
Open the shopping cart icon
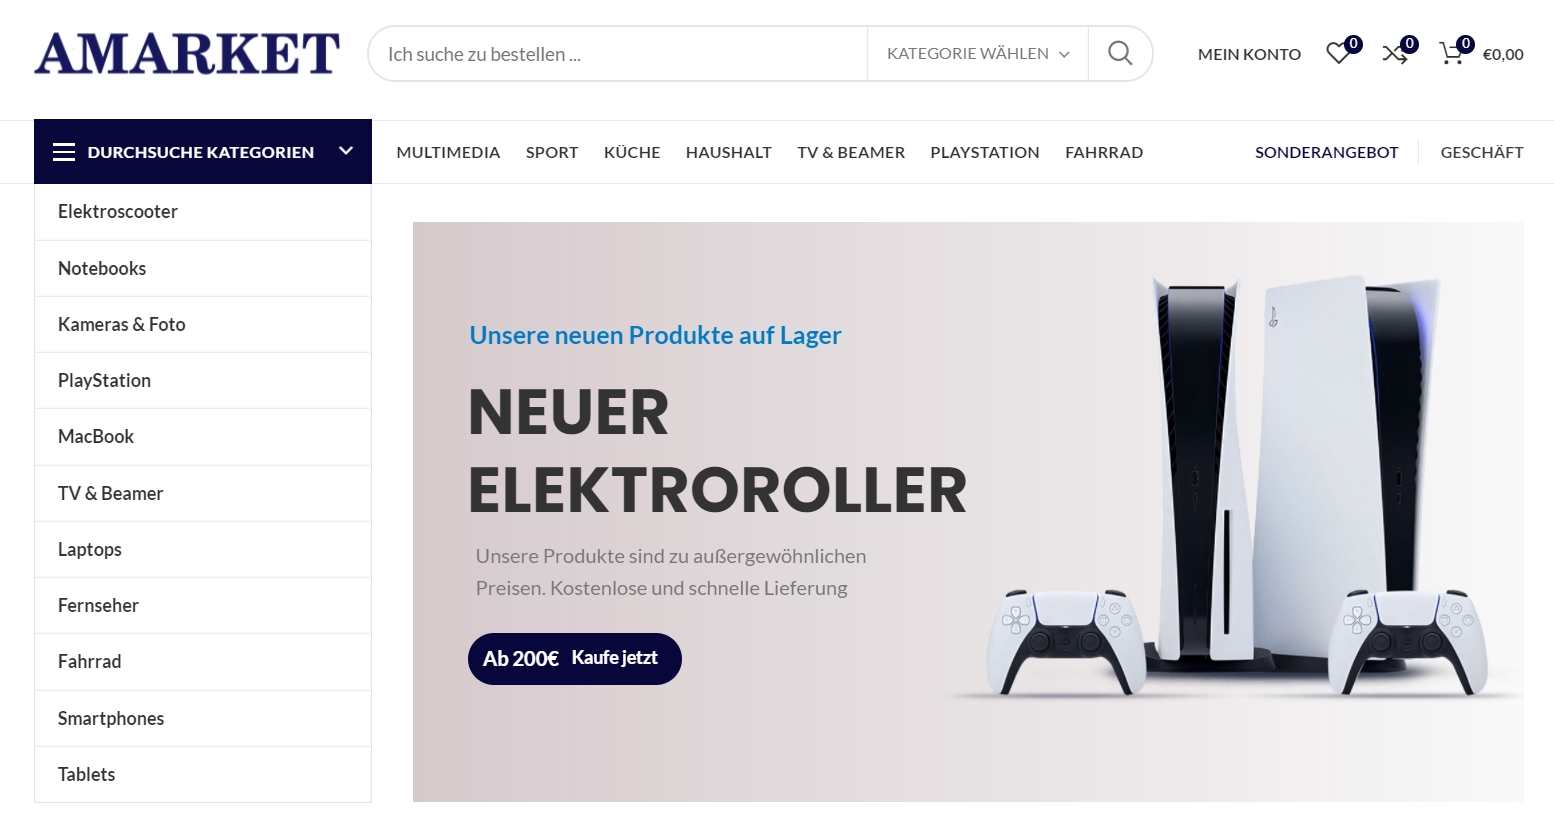click(x=1451, y=53)
